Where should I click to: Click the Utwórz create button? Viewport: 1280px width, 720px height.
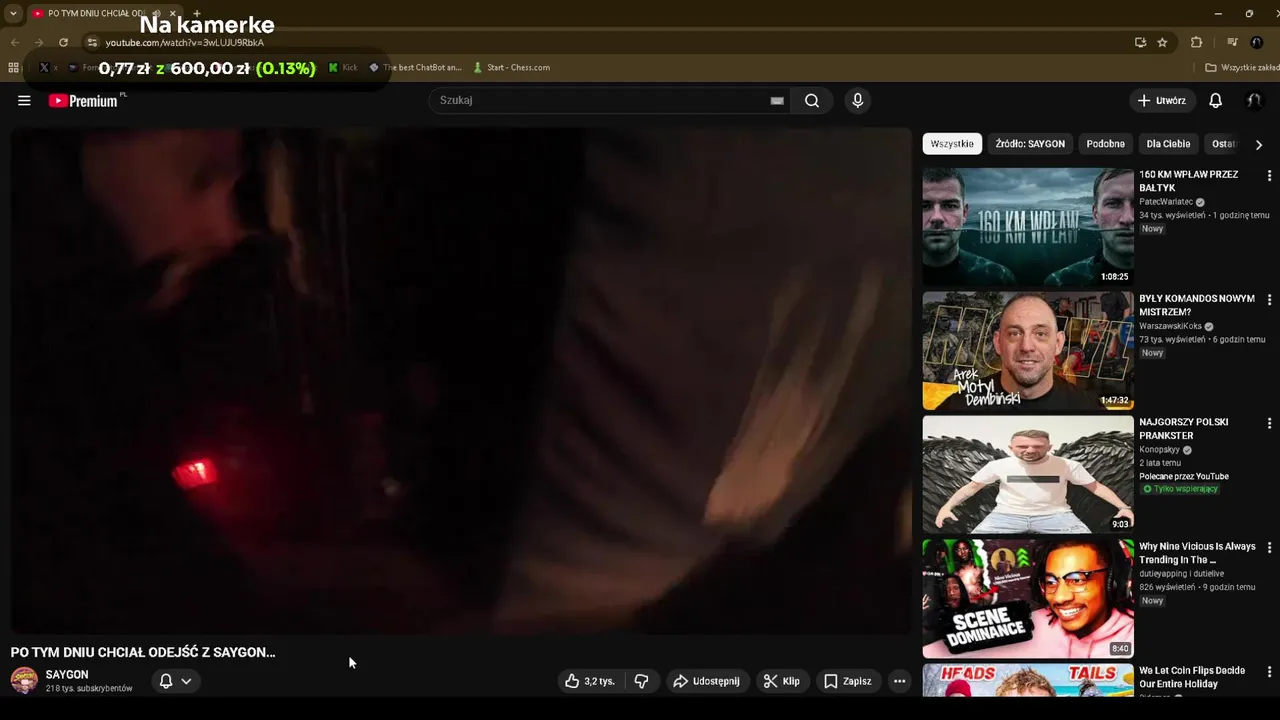click(1162, 100)
